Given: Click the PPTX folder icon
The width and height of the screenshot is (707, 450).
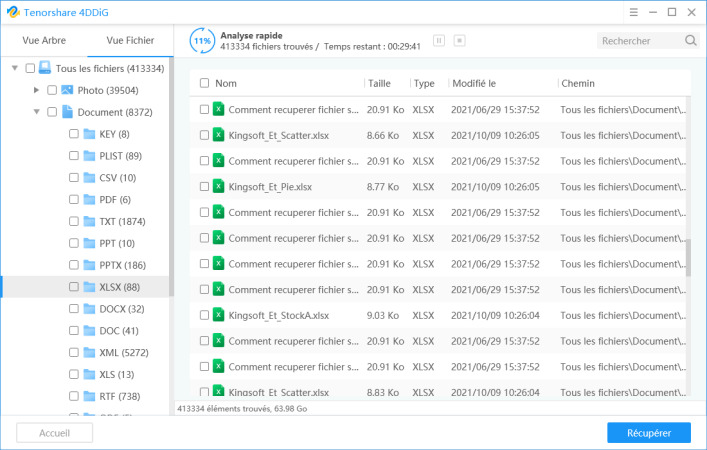Looking at the screenshot, I should coord(89,265).
